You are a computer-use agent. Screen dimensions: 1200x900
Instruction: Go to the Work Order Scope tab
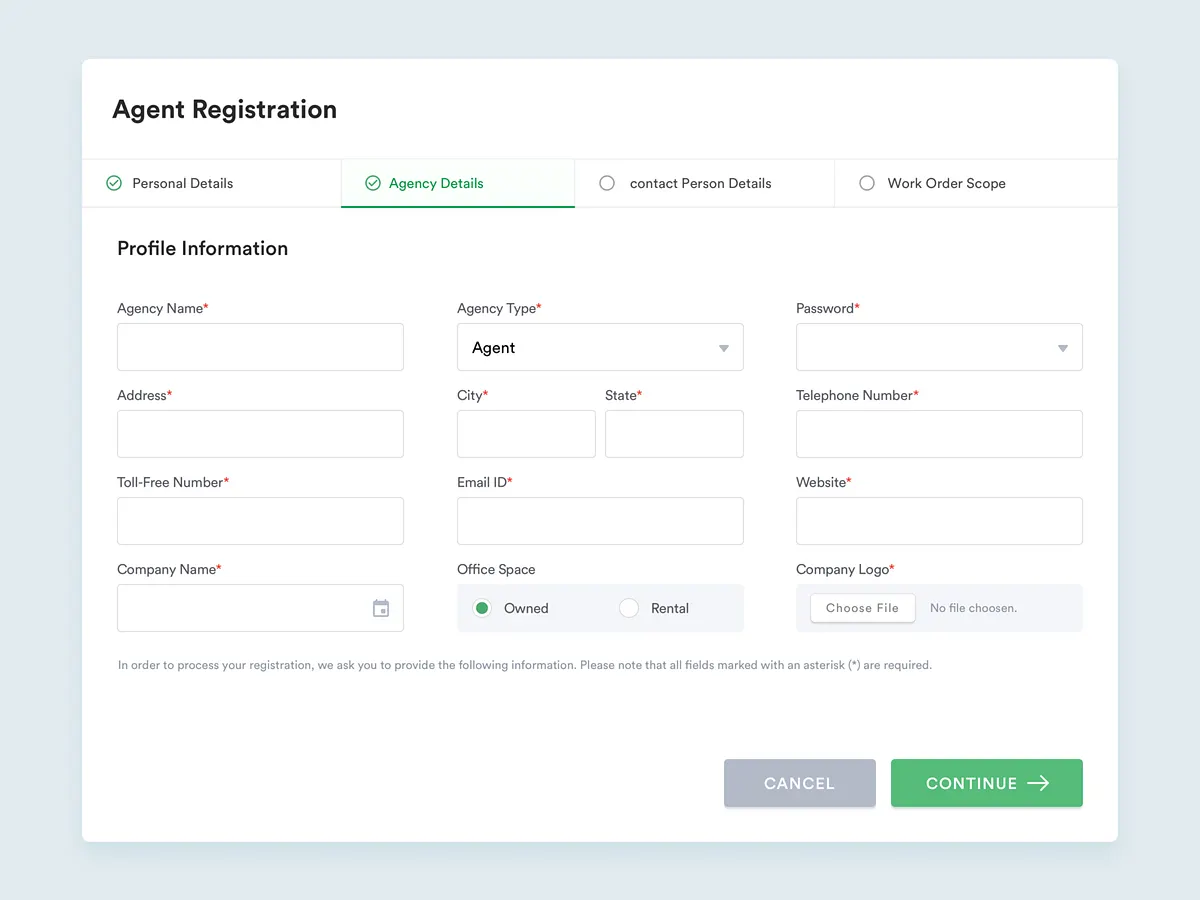coord(946,183)
